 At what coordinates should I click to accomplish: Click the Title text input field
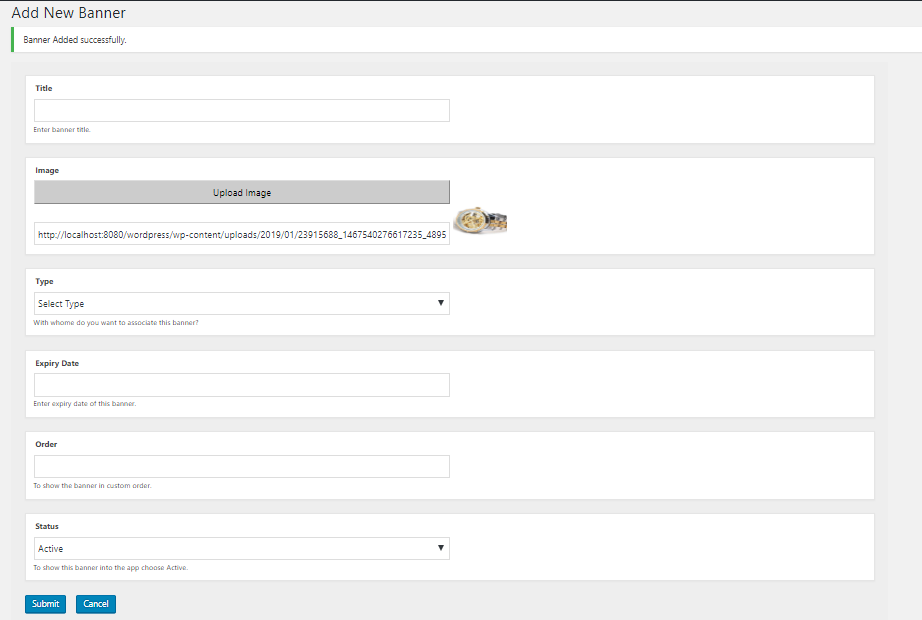(x=241, y=110)
